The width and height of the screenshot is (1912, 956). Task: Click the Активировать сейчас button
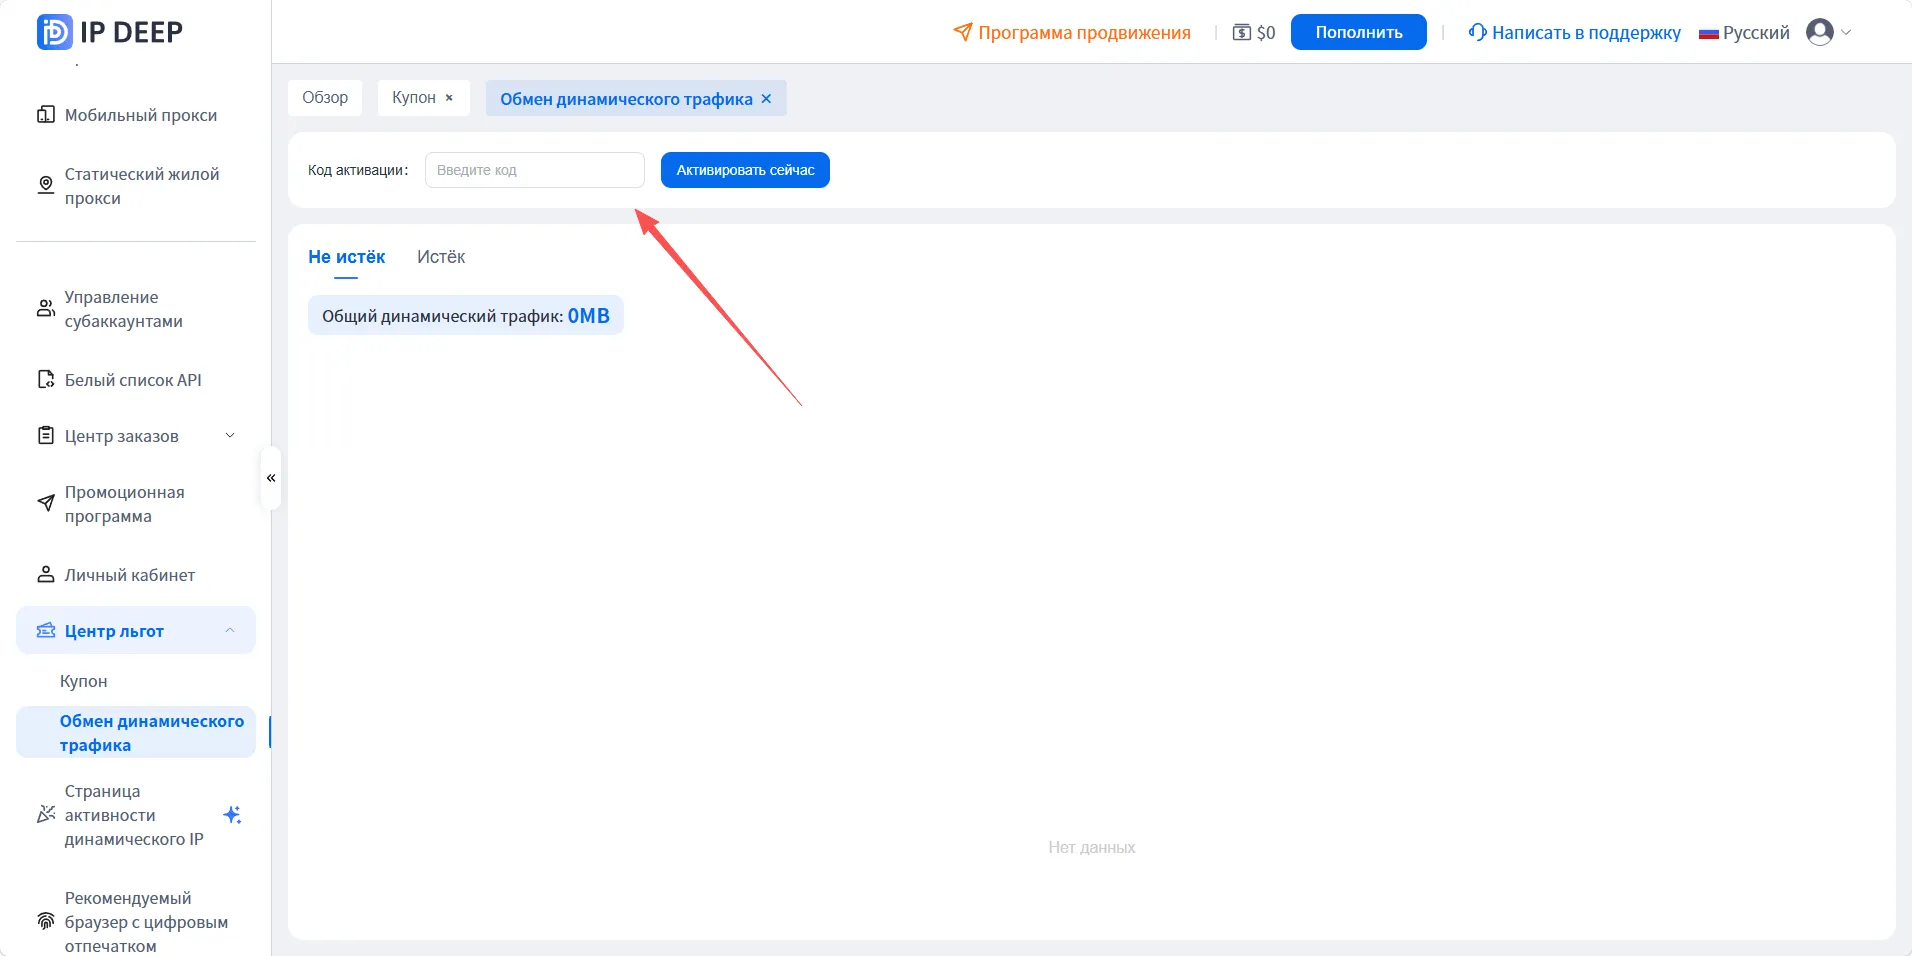745,170
